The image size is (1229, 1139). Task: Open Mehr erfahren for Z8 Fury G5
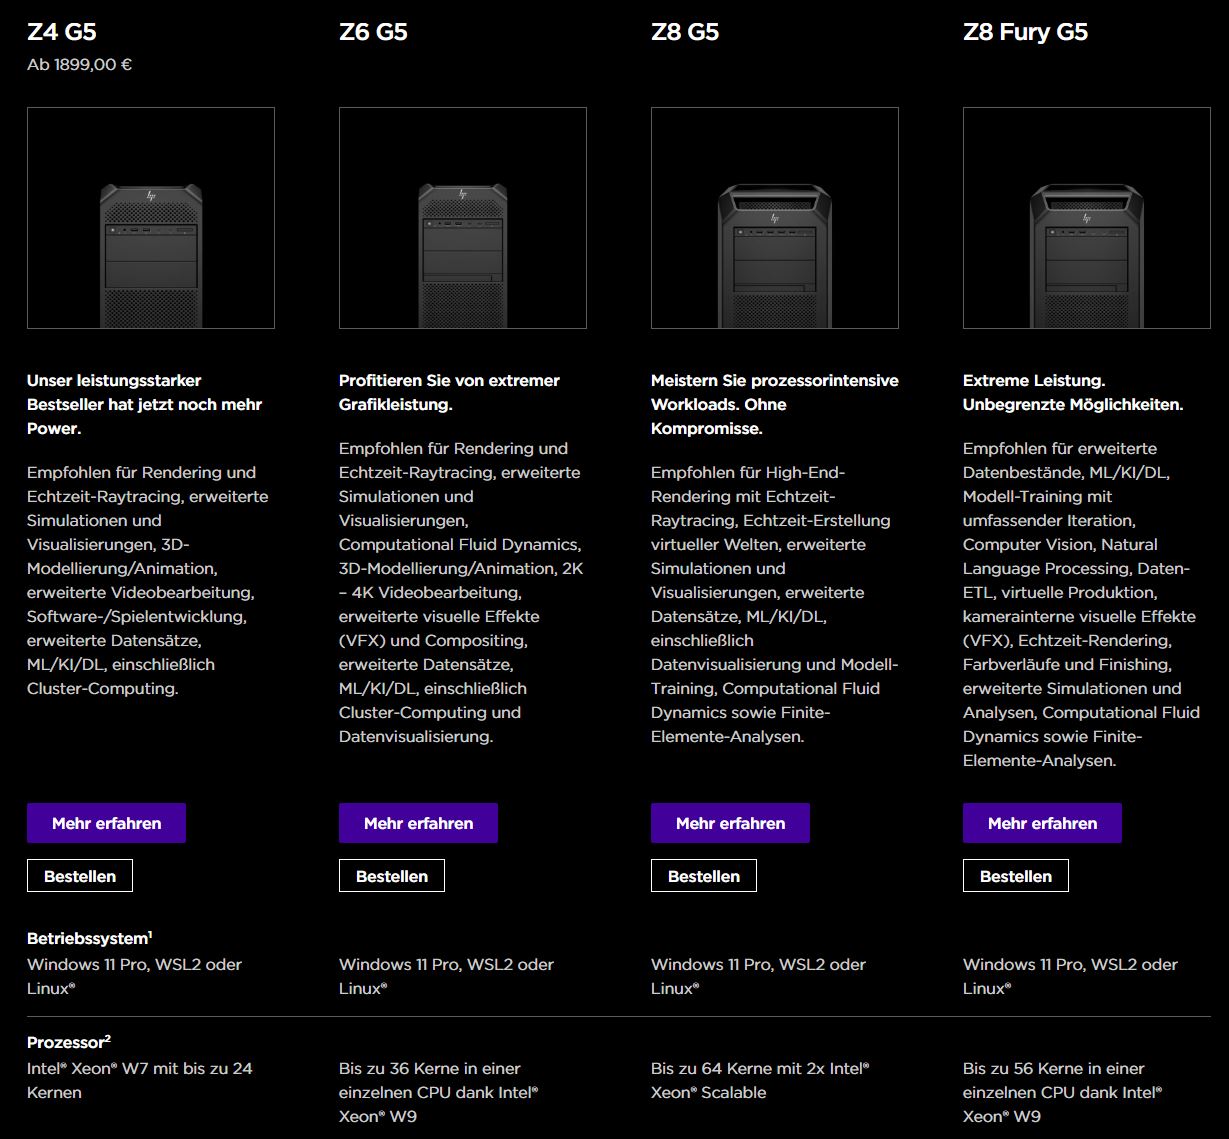click(x=1042, y=823)
